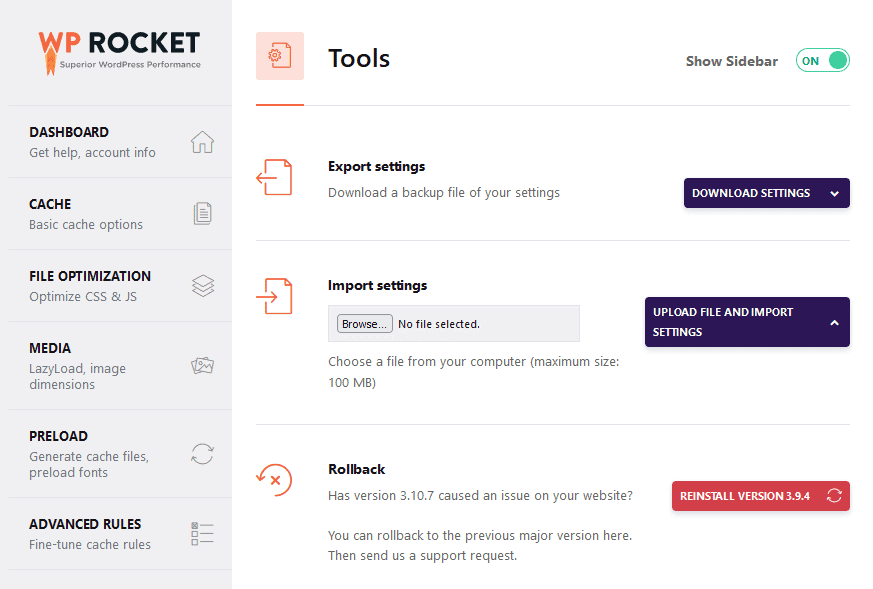The width and height of the screenshot is (873, 589).
Task: Click the WP Rocket logo
Action: click(119, 52)
